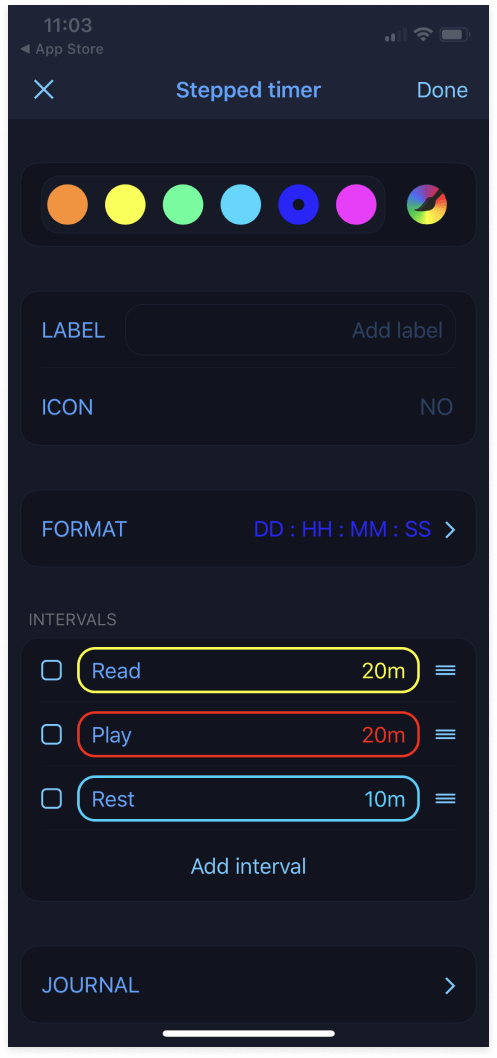
Task: Tap the reorder handle for Rest interval
Action: 445,799
